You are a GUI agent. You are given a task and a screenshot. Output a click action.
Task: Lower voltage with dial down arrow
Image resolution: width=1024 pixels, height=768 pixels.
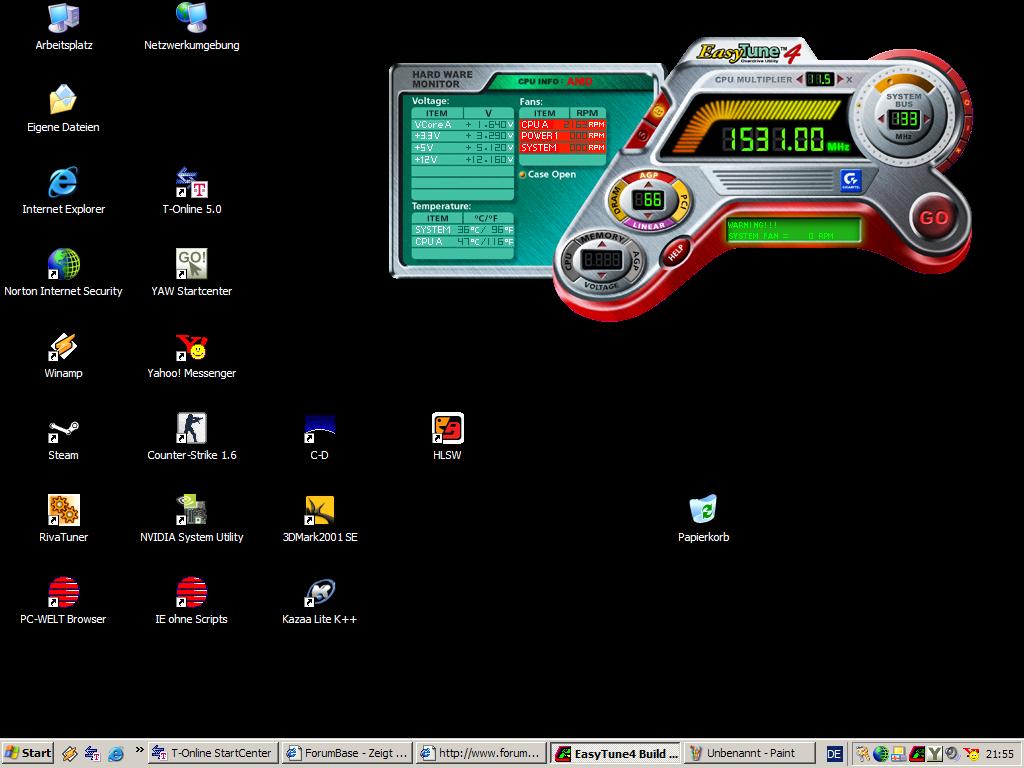pyautogui.click(x=602, y=276)
